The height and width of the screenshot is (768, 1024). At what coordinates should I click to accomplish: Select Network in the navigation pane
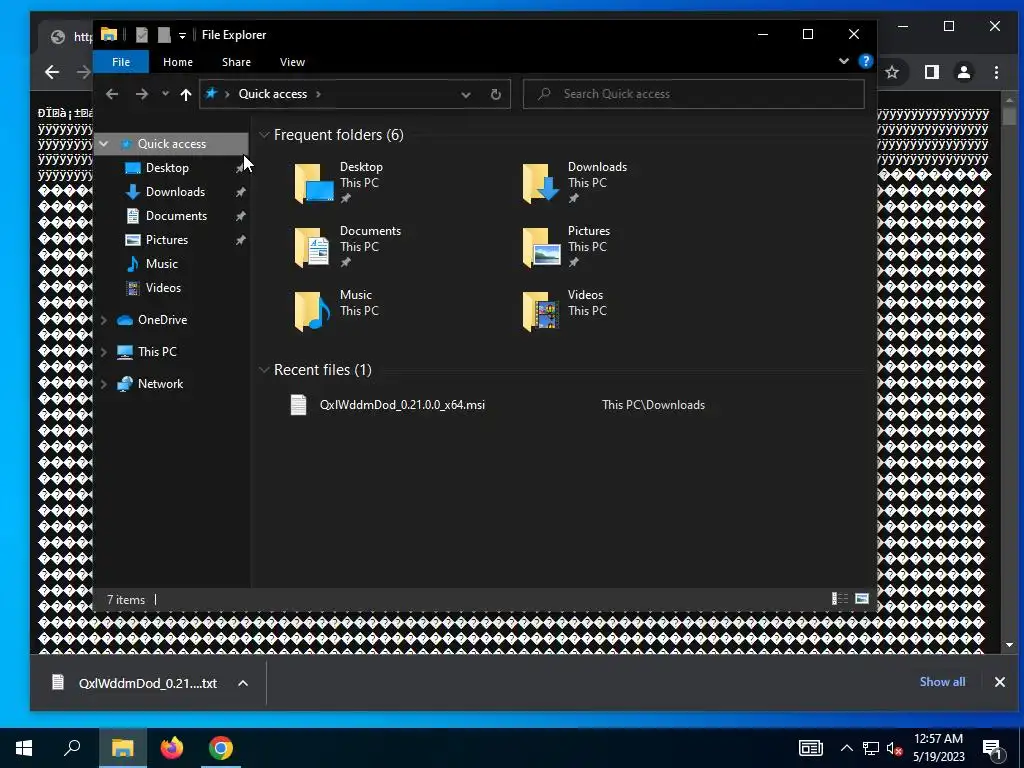[x=160, y=384]
